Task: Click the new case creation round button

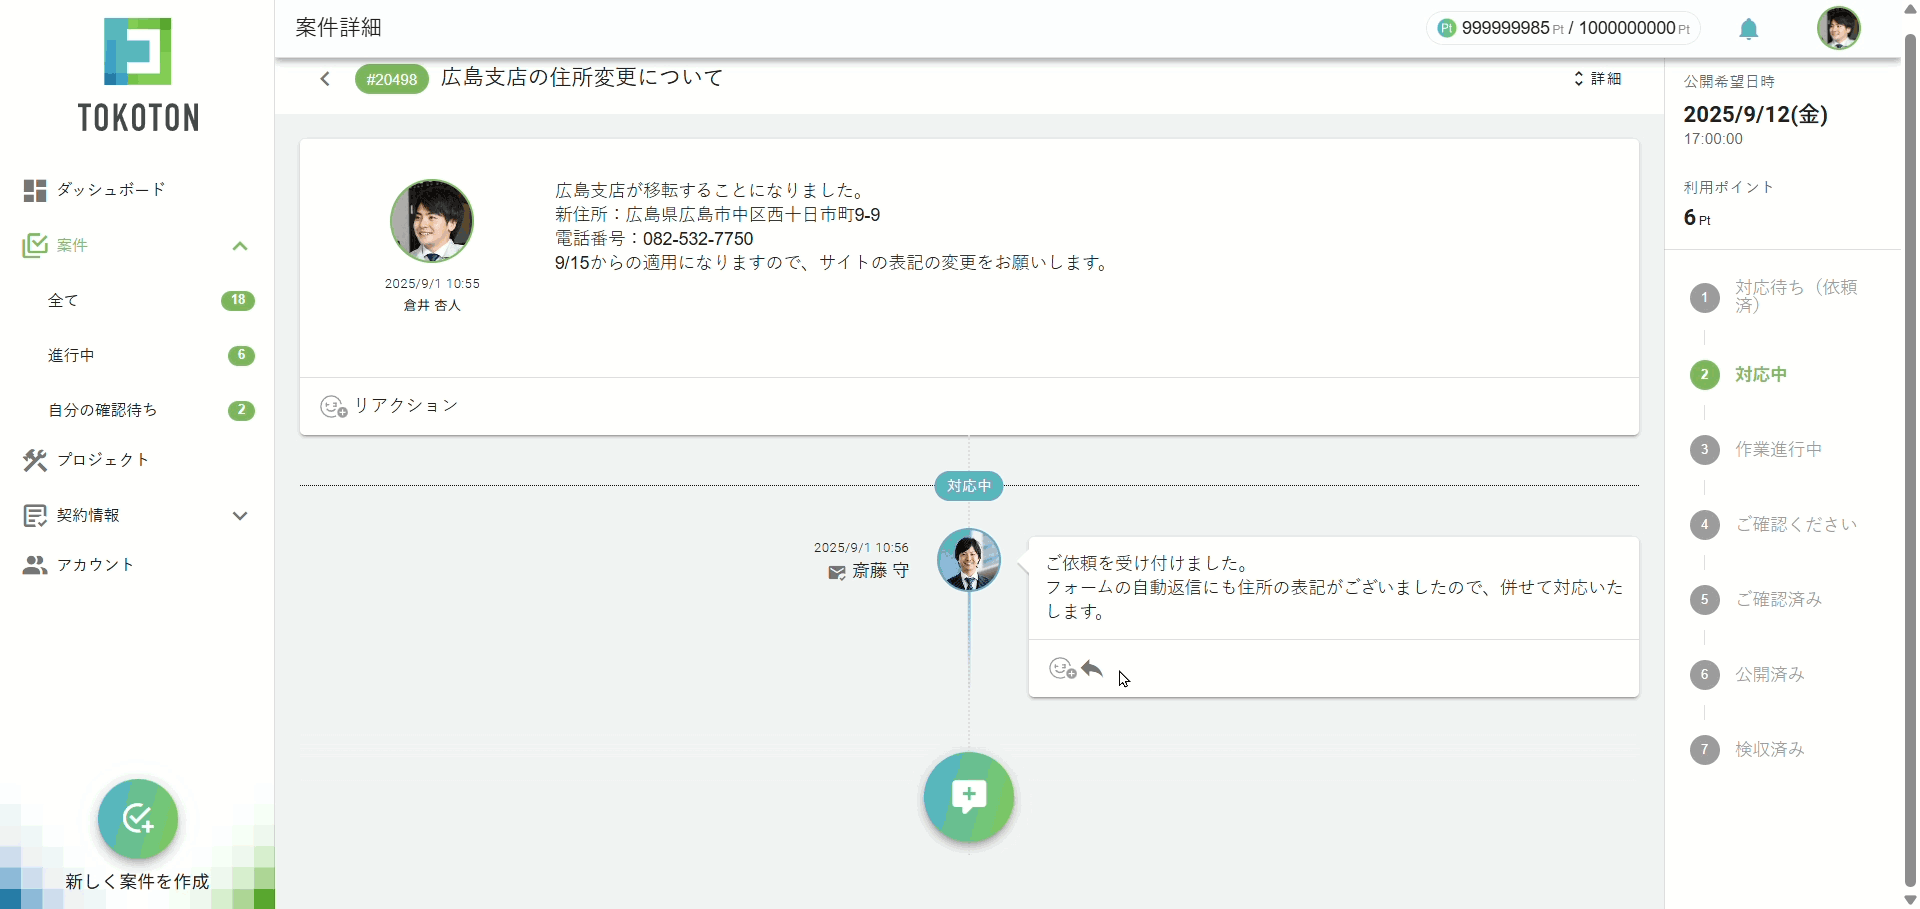Action: 138,819
